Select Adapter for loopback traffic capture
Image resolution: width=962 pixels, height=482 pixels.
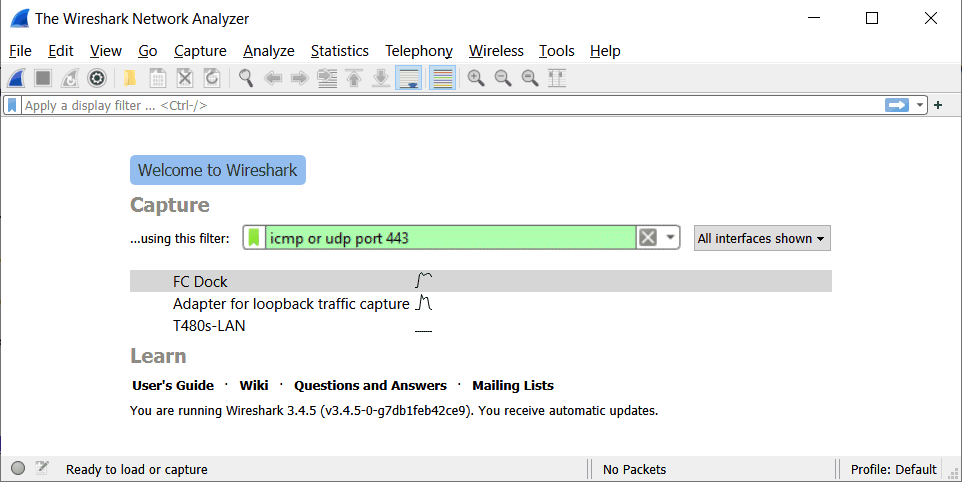coord(481,304)
